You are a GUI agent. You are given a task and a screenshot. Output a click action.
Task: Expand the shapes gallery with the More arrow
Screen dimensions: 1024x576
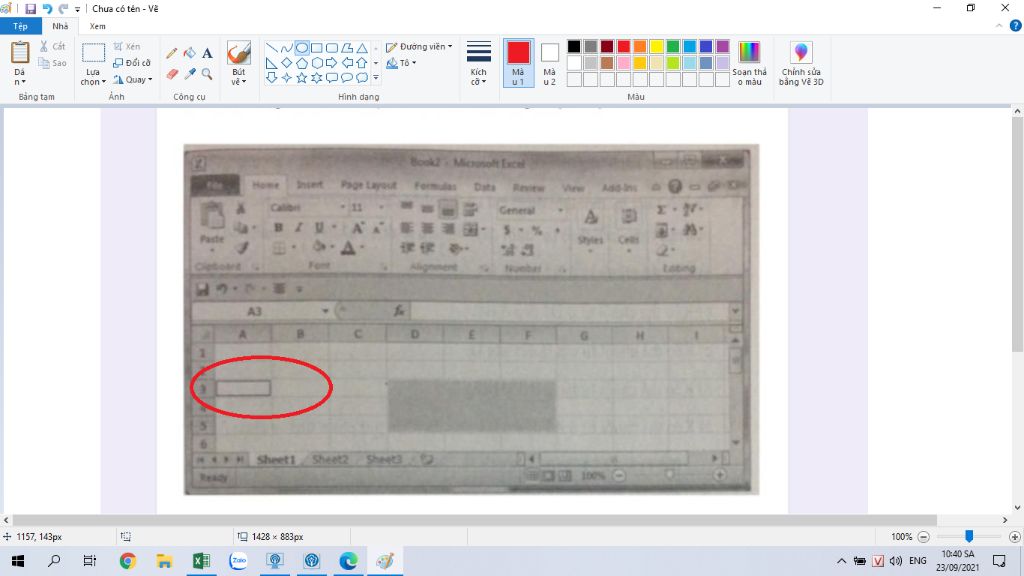pyautogui.click(x=376, y=78)
